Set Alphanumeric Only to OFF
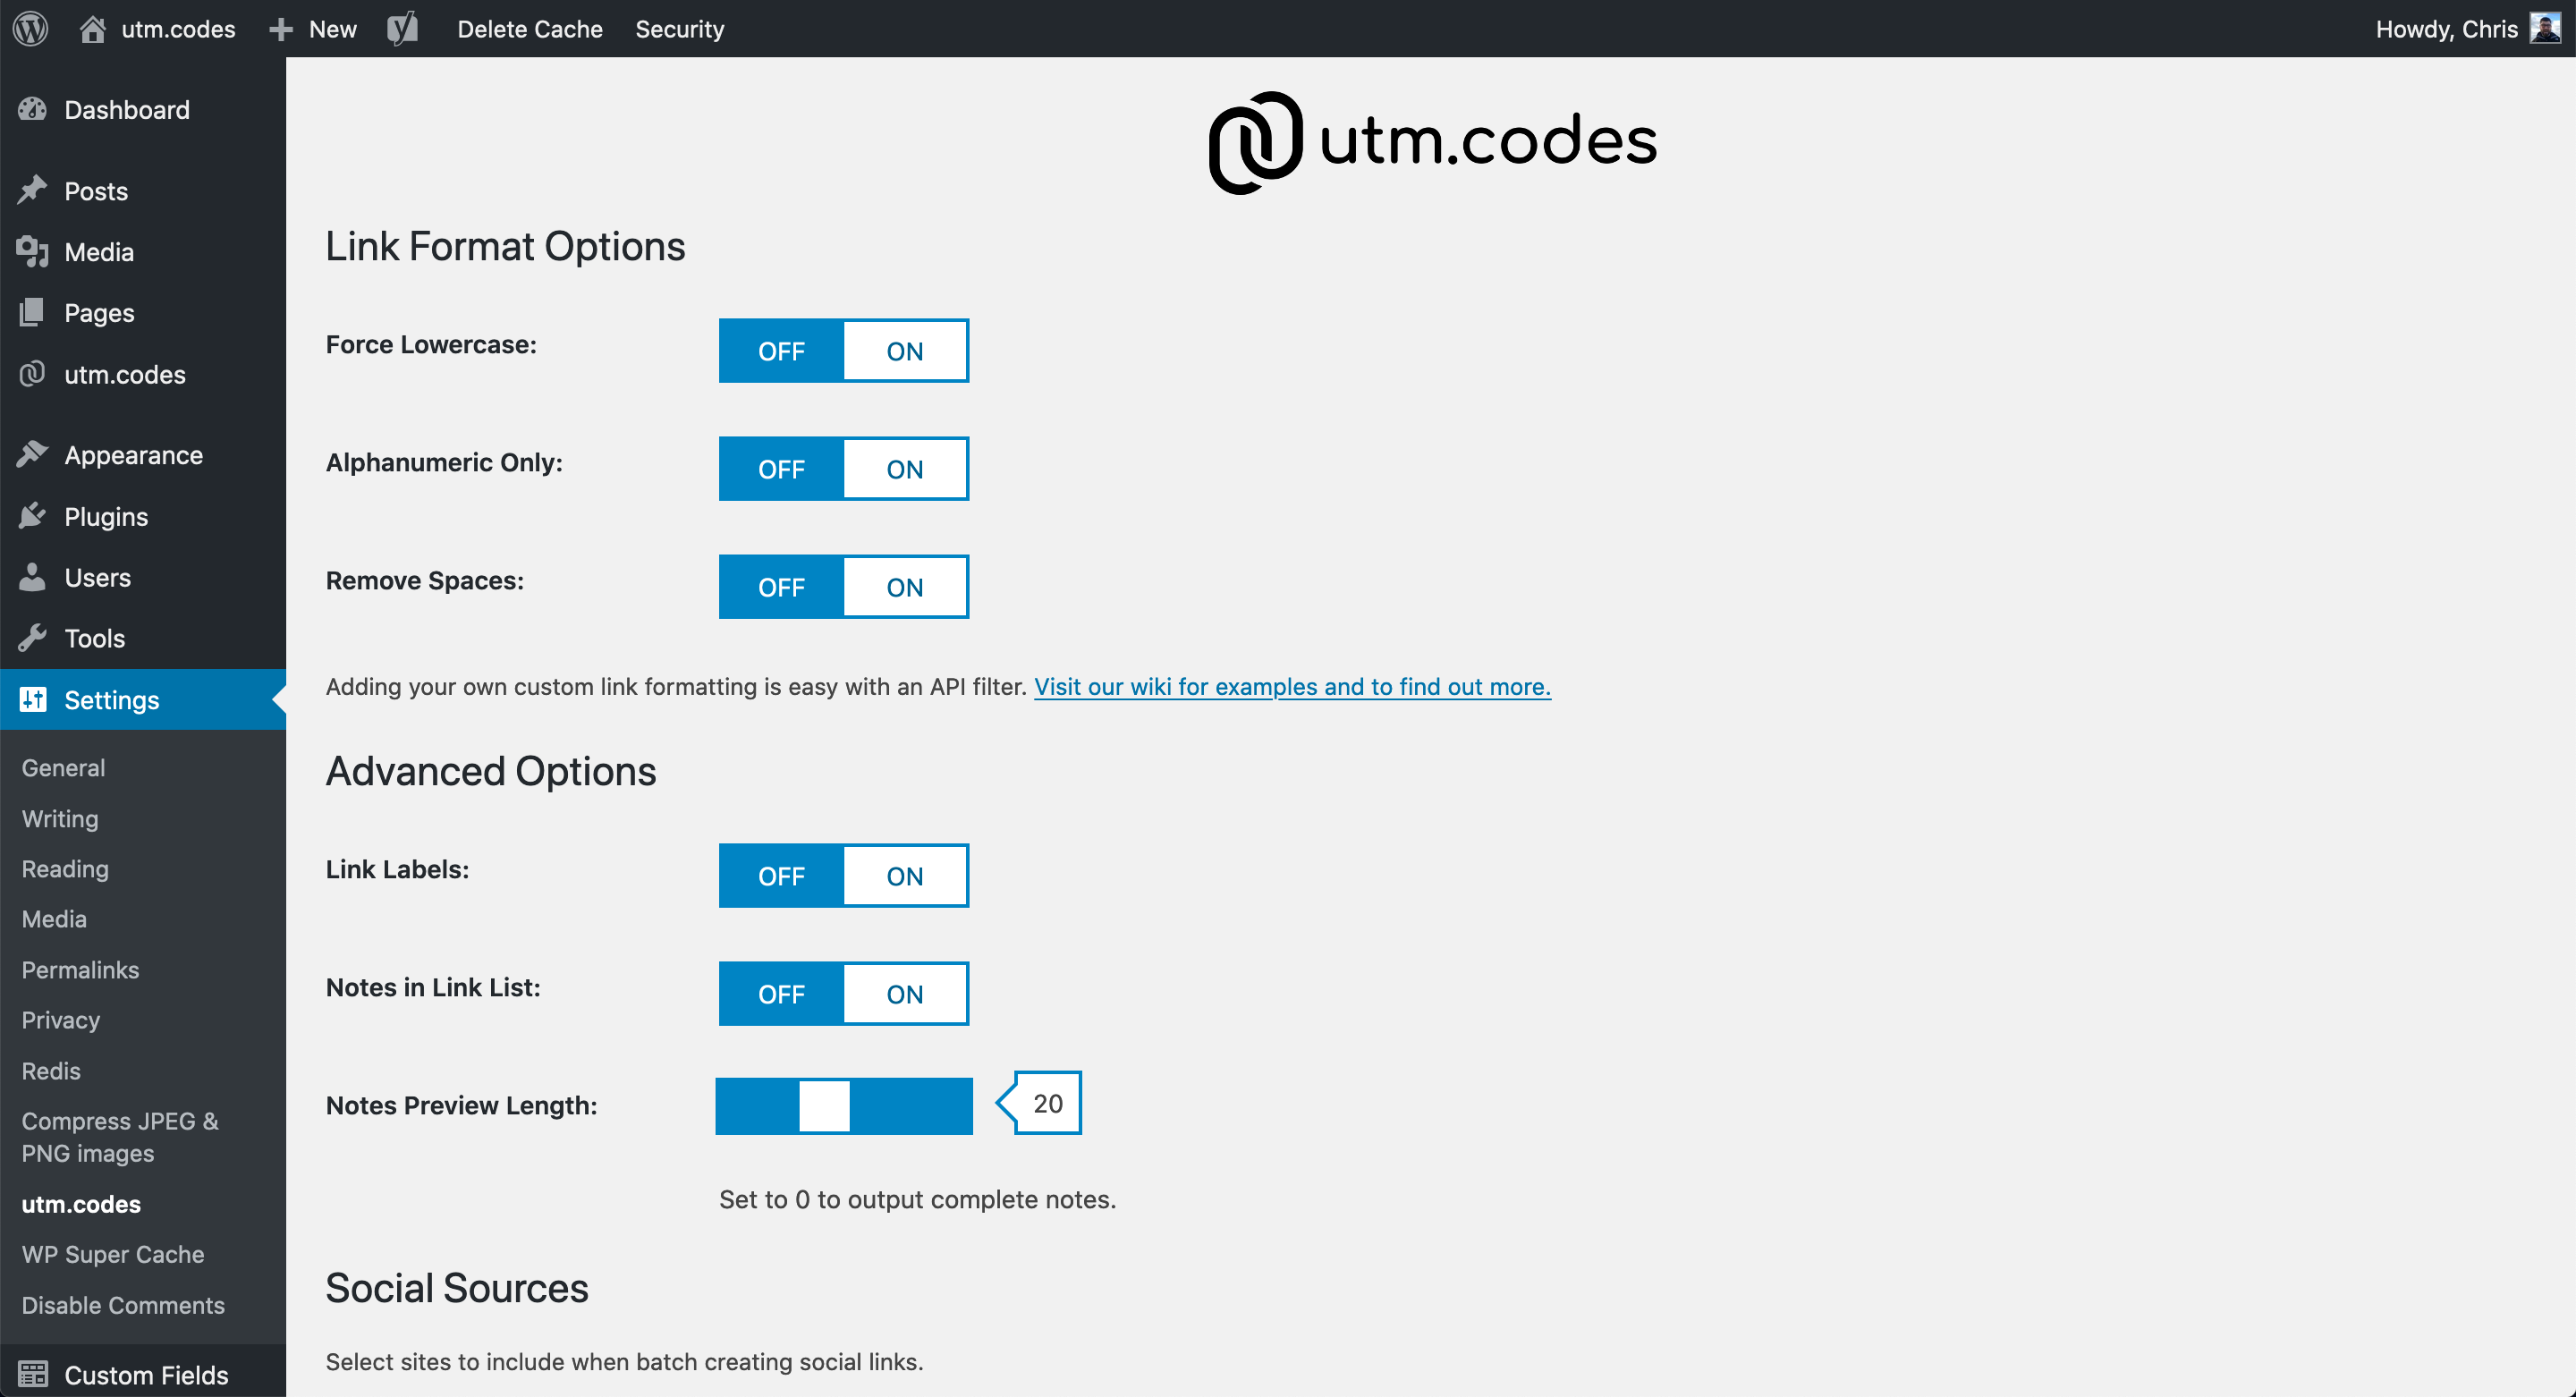 pos(781,469)
